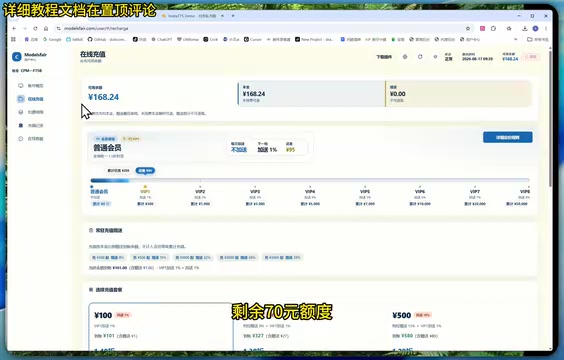Click the ¥168.24 balance in the page header

coord(510,59)
